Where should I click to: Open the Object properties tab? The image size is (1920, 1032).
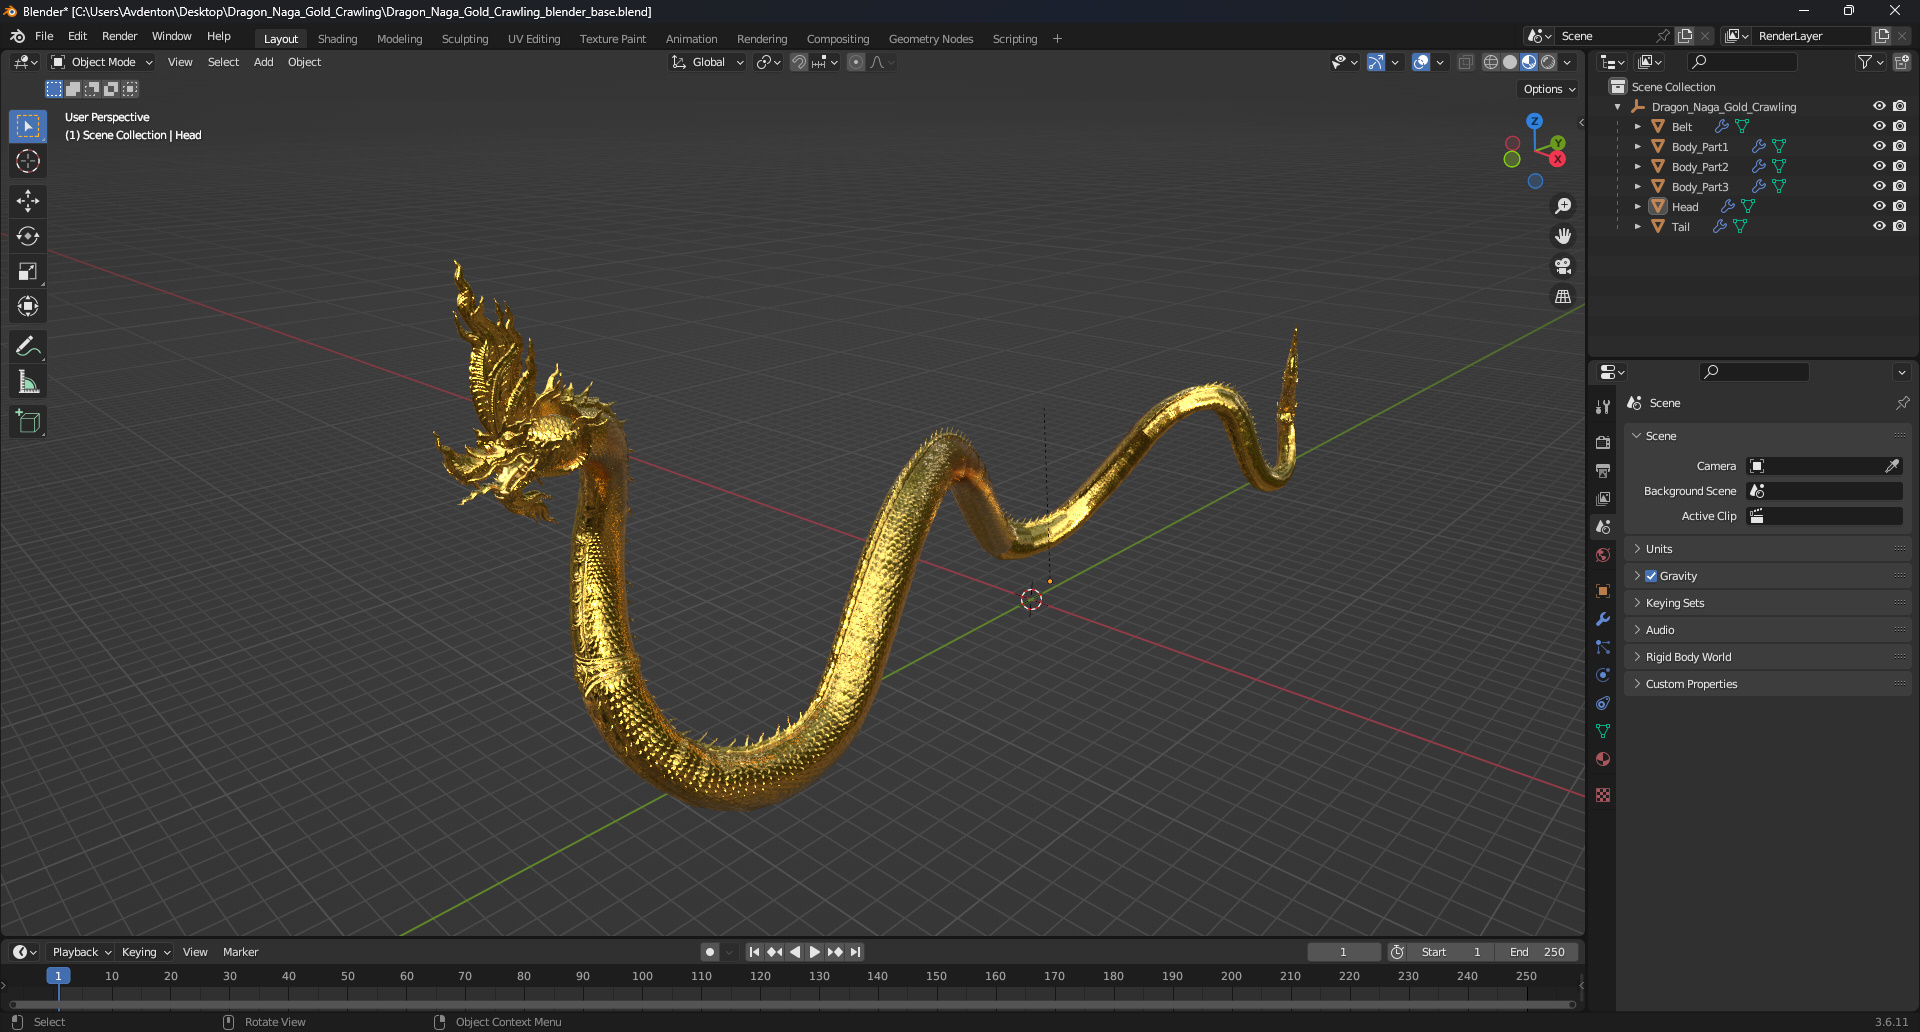point(1603,591)
